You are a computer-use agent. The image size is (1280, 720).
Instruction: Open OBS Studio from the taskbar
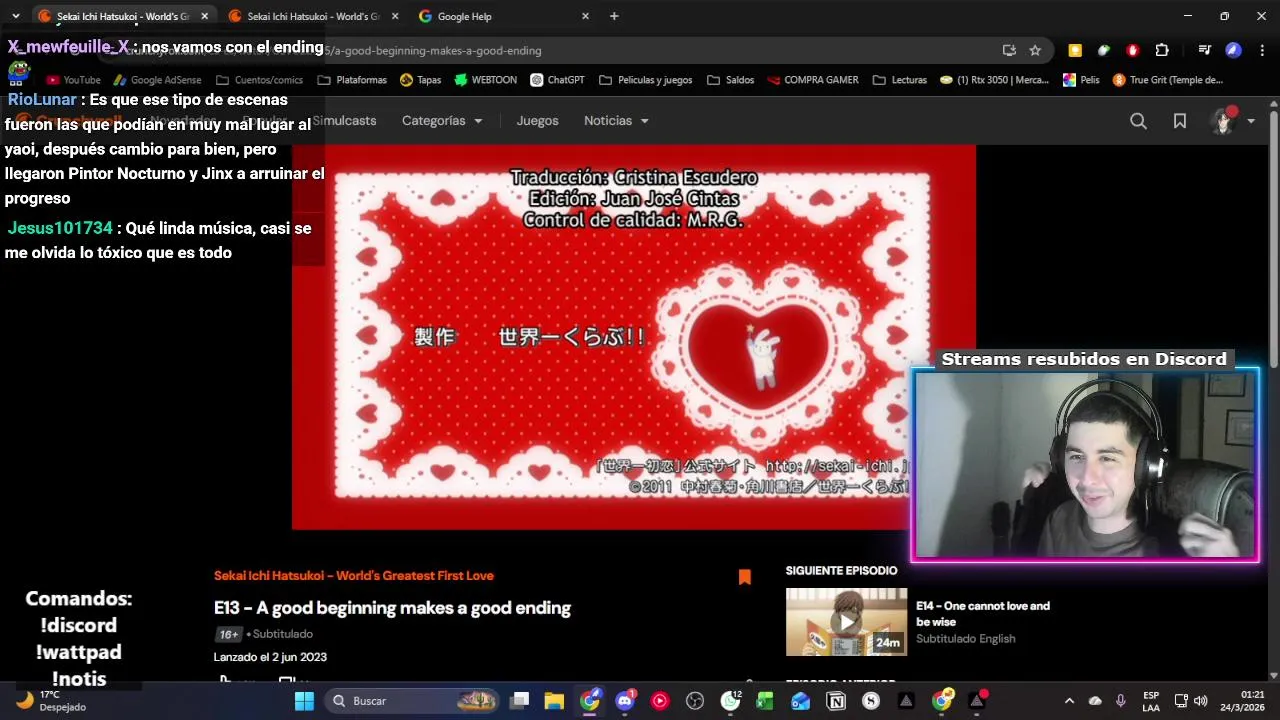point(695,701)
